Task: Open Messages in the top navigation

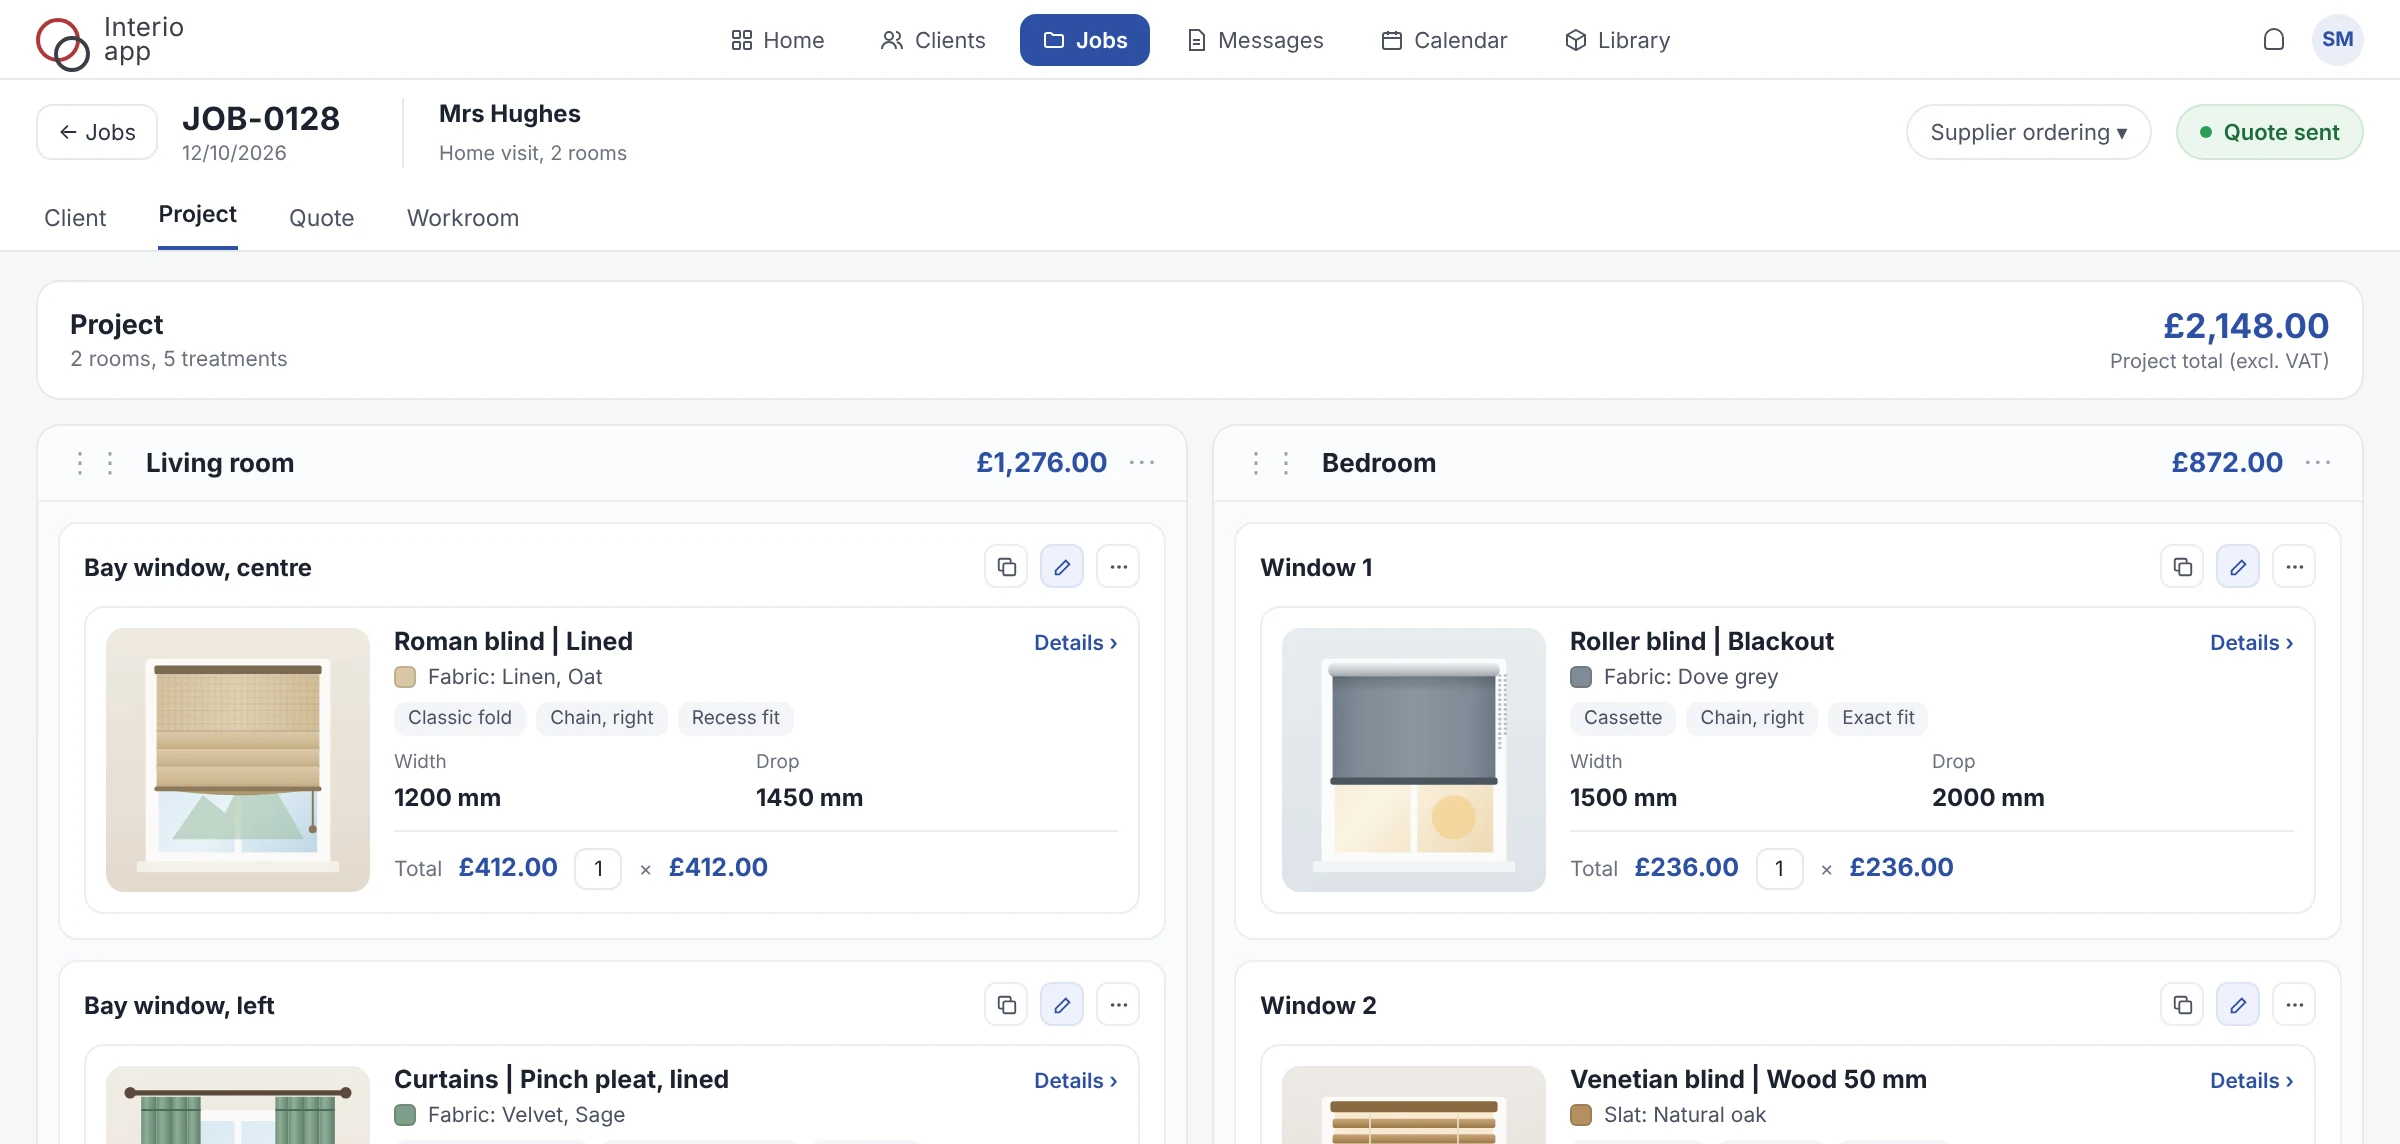Action: coord(1255,40)
